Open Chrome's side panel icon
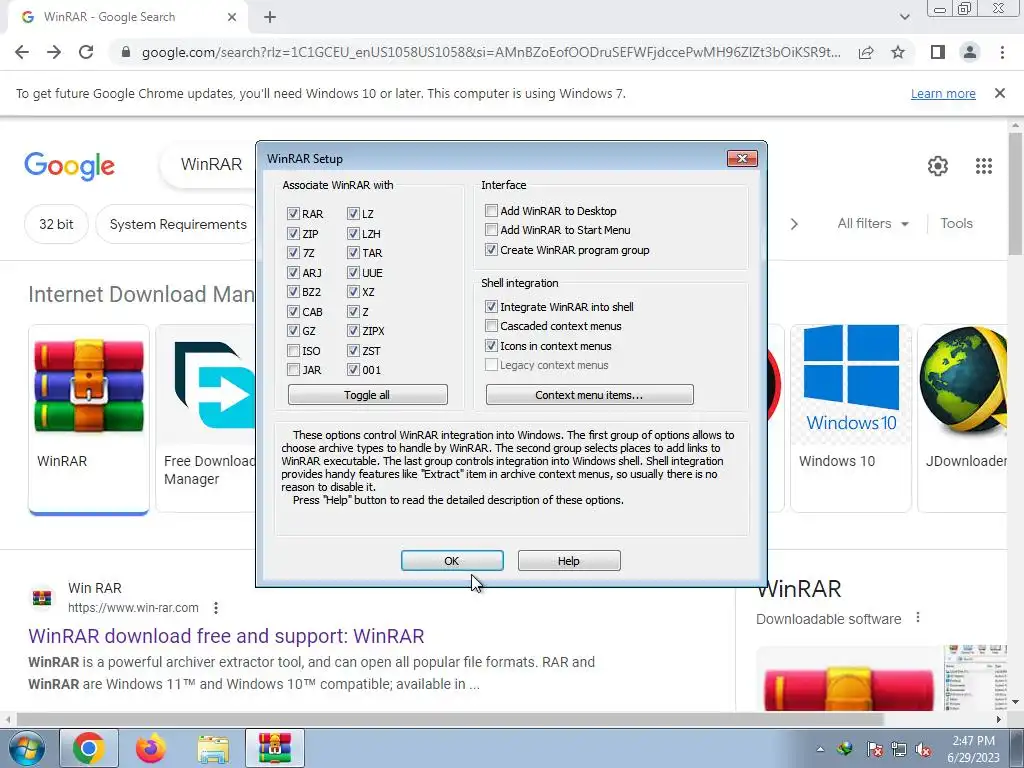This screenshot has width=1024, height=768. (938, 52)
